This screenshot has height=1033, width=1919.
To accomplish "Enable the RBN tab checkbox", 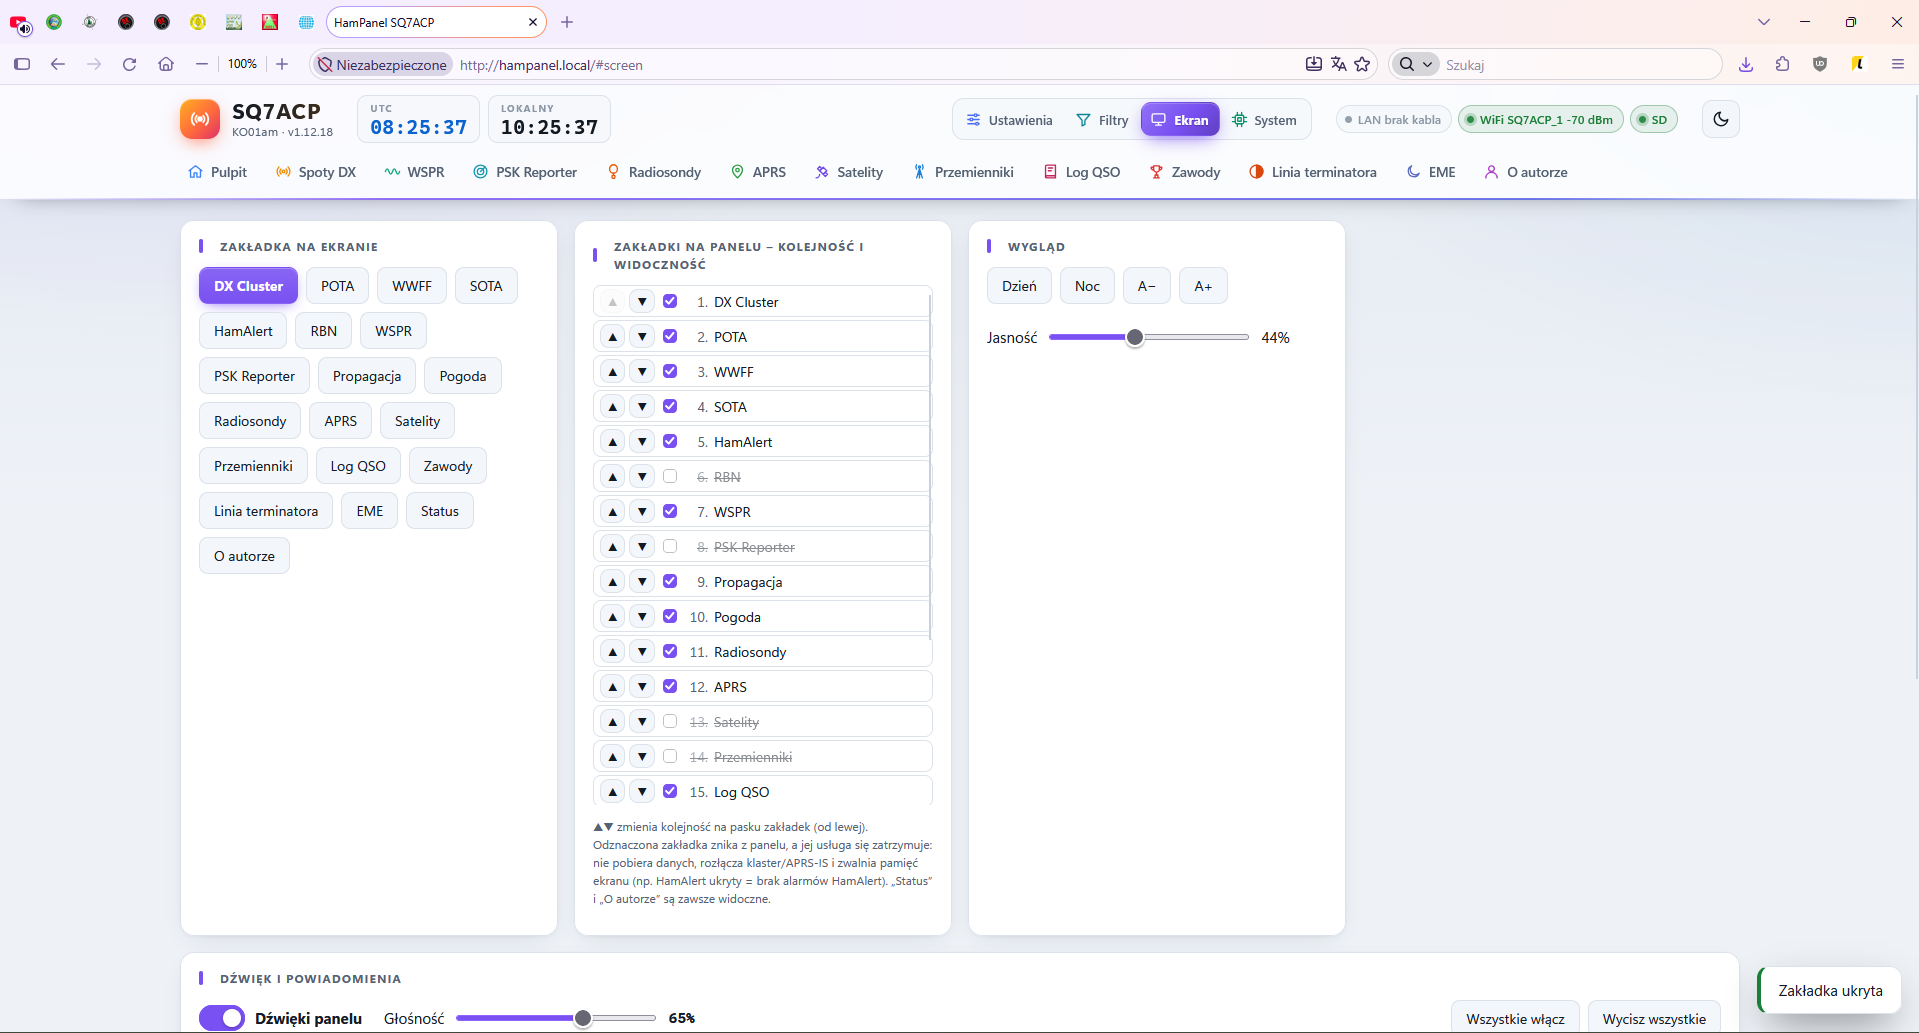I will coord(670,476).
